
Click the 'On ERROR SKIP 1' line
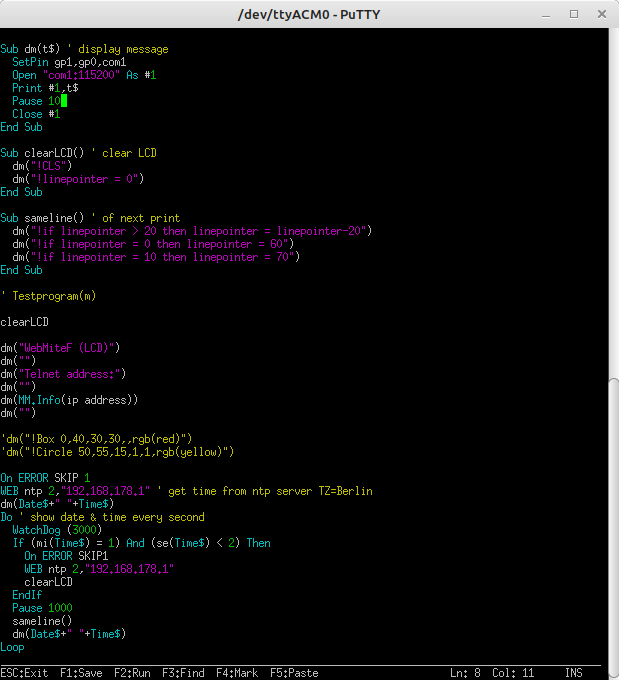pos(45,478)
